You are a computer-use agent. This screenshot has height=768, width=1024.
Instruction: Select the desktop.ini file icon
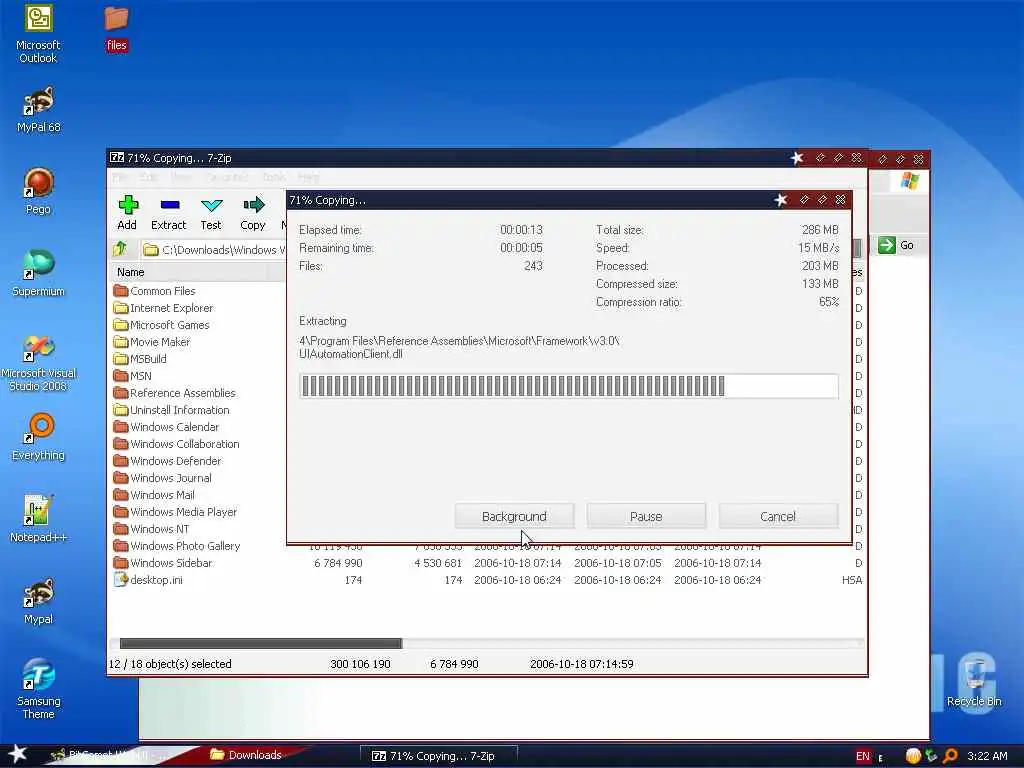pos(120,579)
